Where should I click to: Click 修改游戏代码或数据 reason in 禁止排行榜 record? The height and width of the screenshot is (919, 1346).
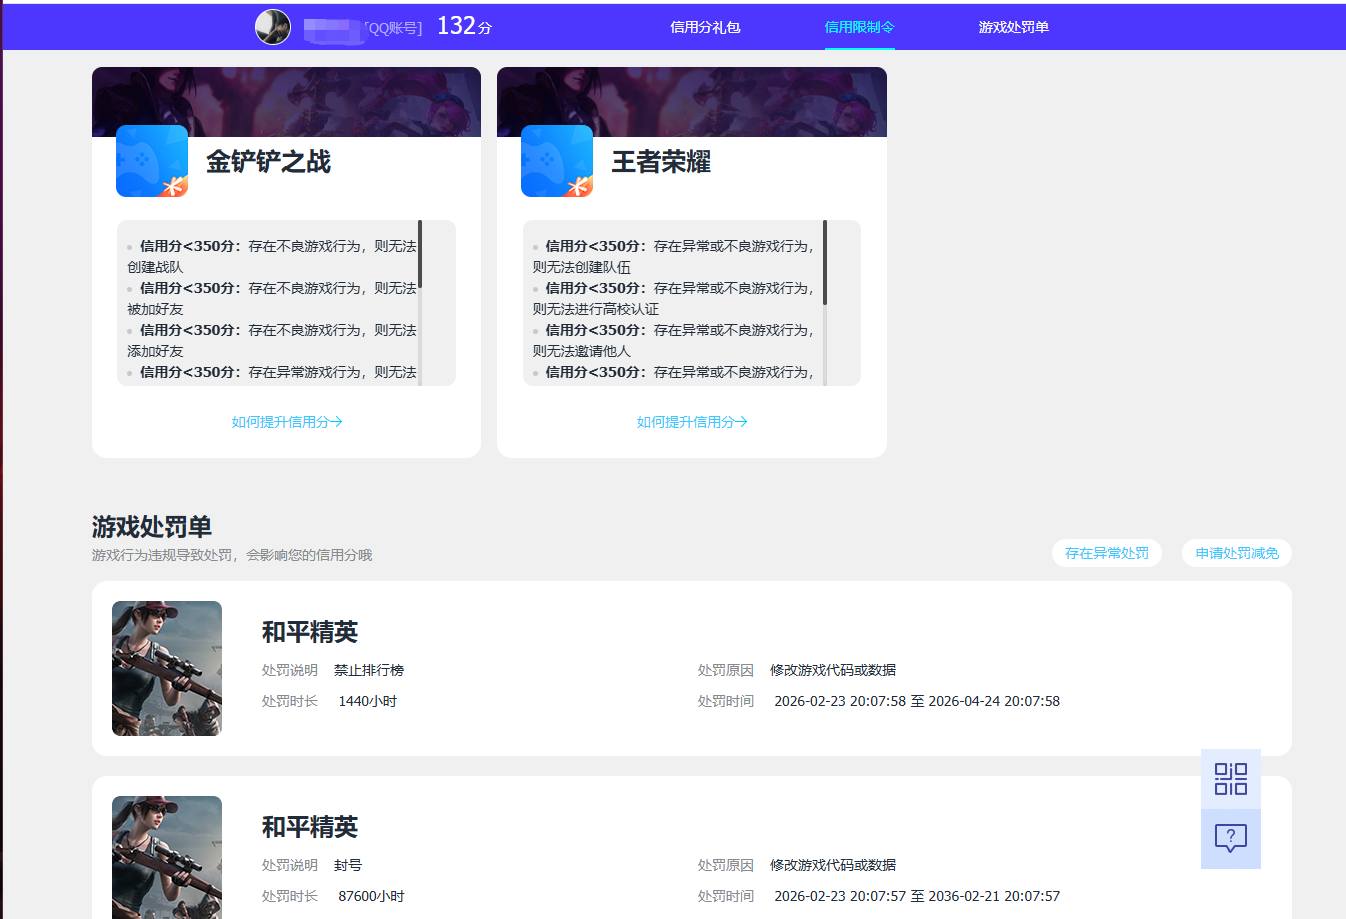[833, 670]
